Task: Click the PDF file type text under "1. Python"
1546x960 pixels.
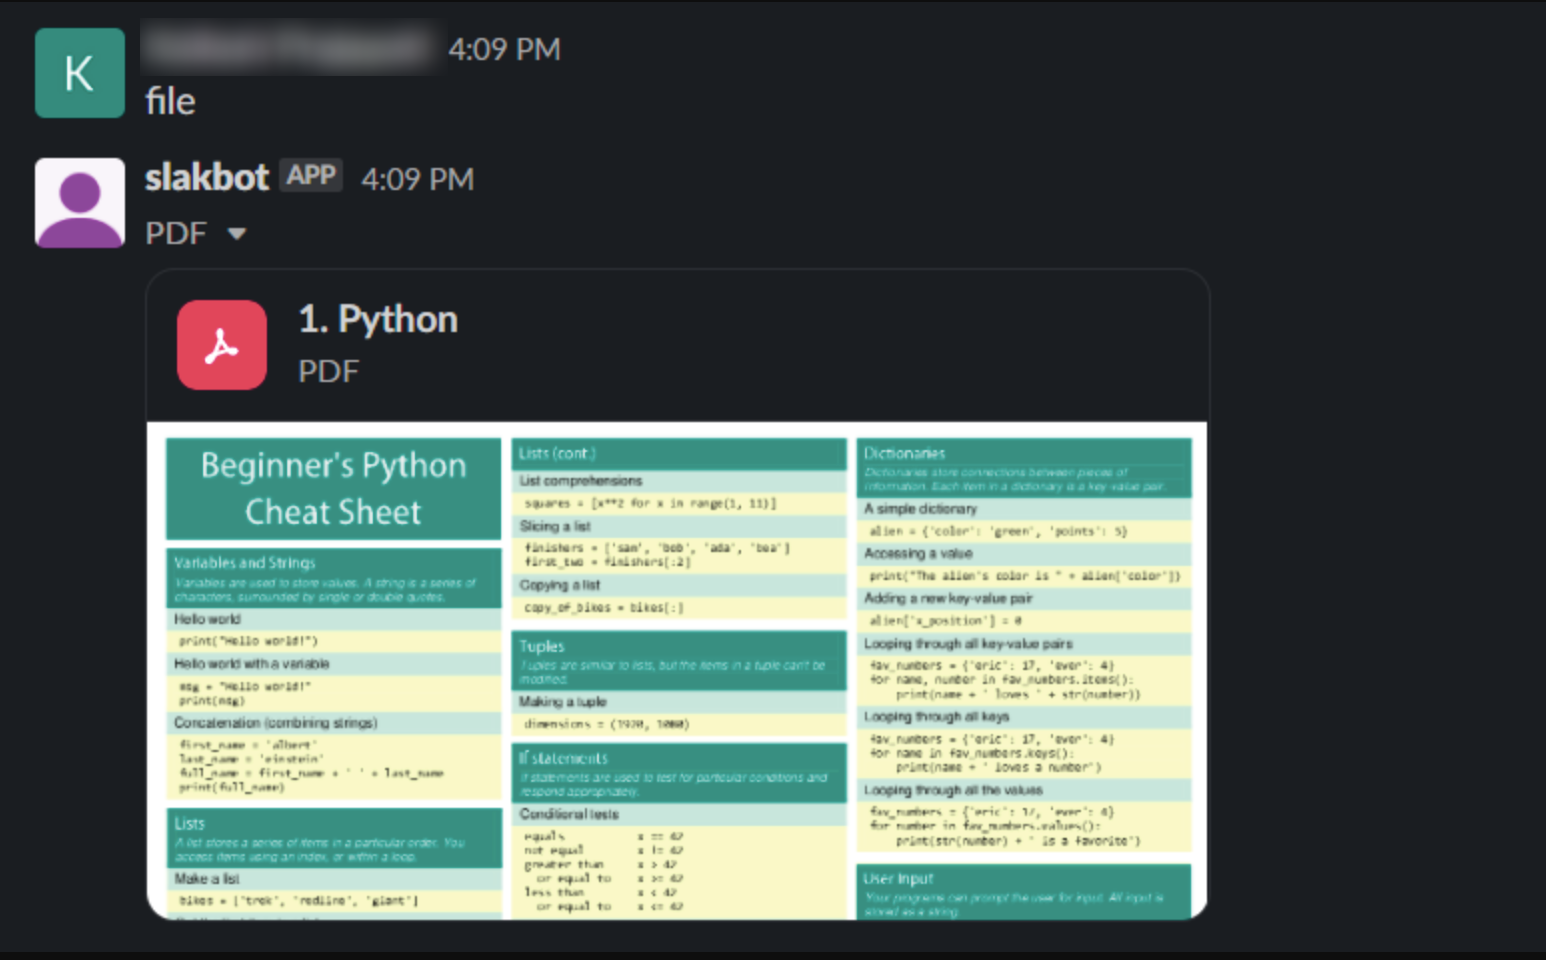Action: click(328, 372)
